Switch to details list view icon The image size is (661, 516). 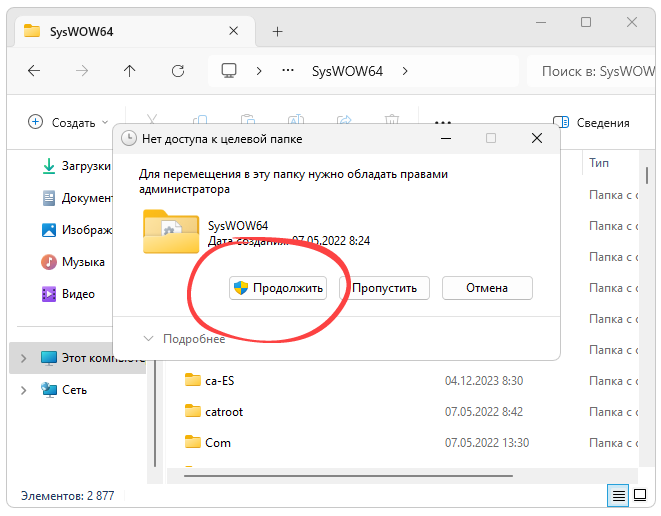click(x=618, y=495)
